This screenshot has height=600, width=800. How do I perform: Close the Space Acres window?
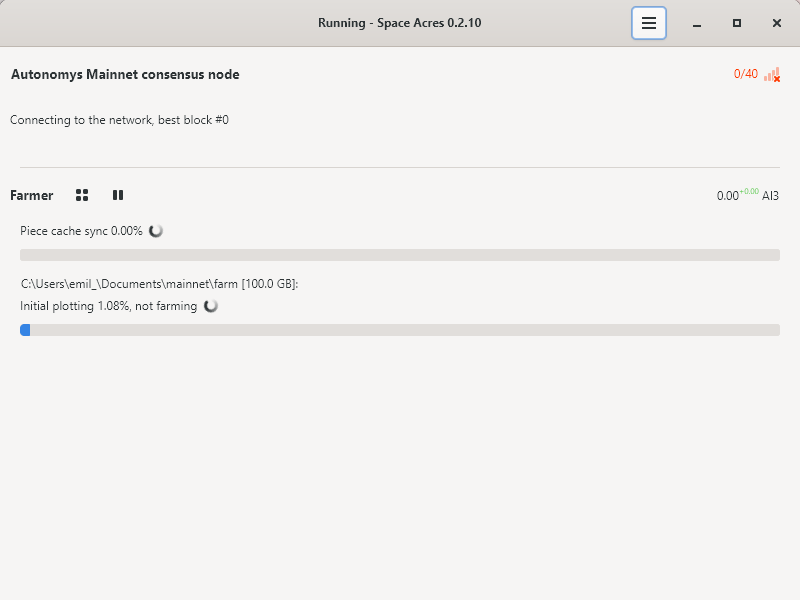777,23
